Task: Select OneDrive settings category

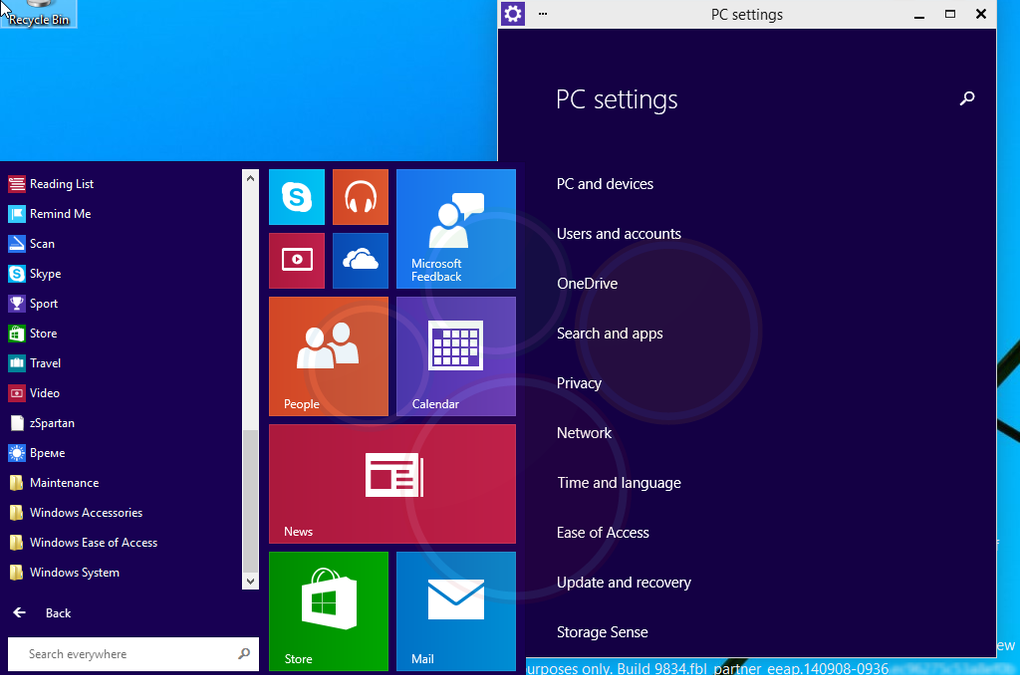Action: (587, 284)
